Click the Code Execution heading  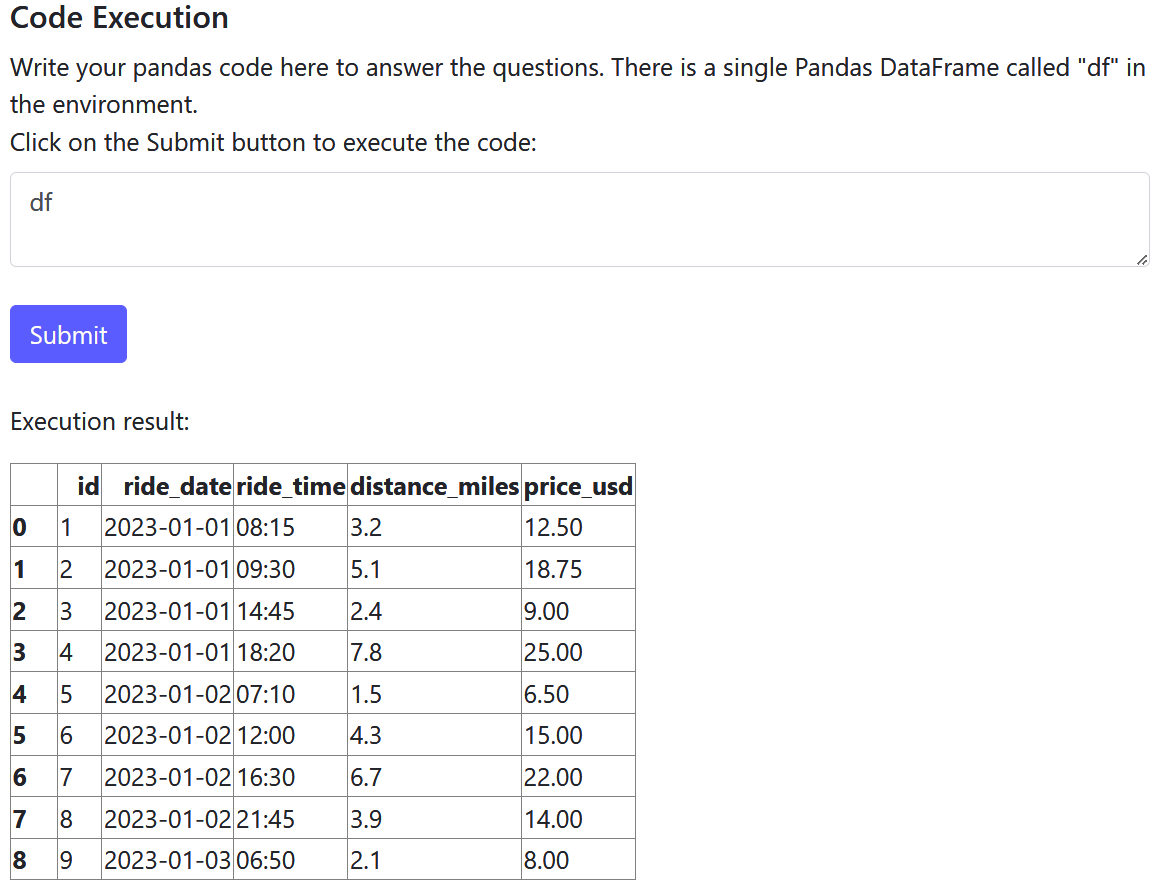tap(119, 17)
